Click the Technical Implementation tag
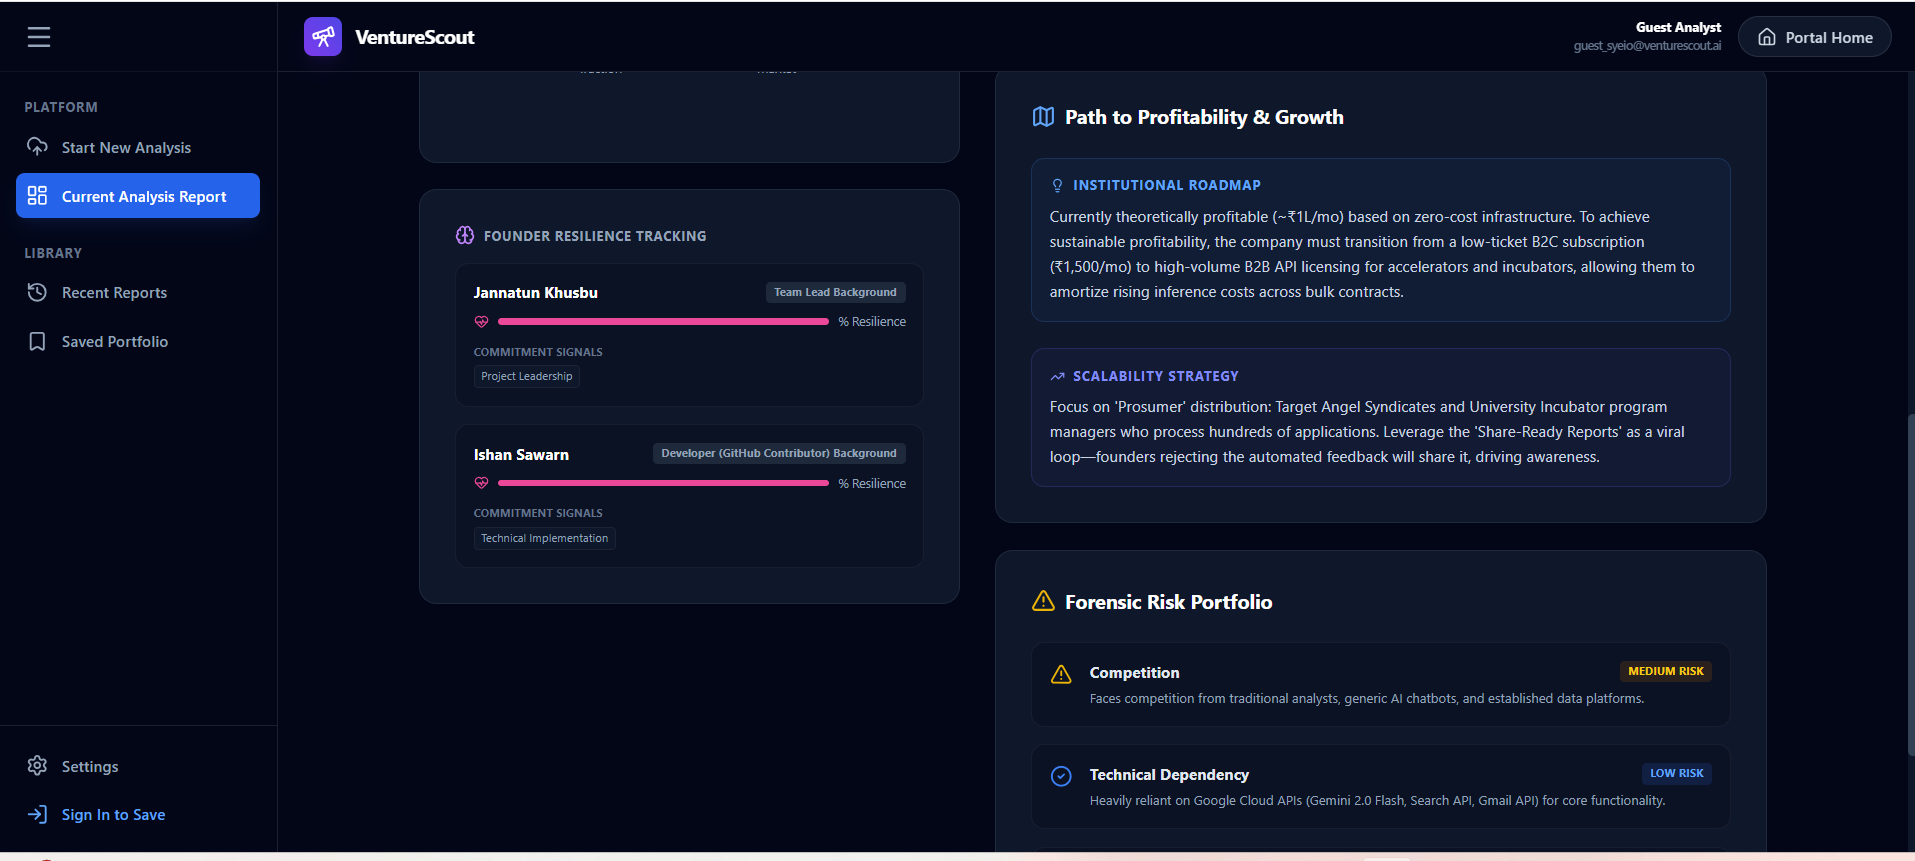The width and height of the screenshot is (1915, 861). point(544,538)
